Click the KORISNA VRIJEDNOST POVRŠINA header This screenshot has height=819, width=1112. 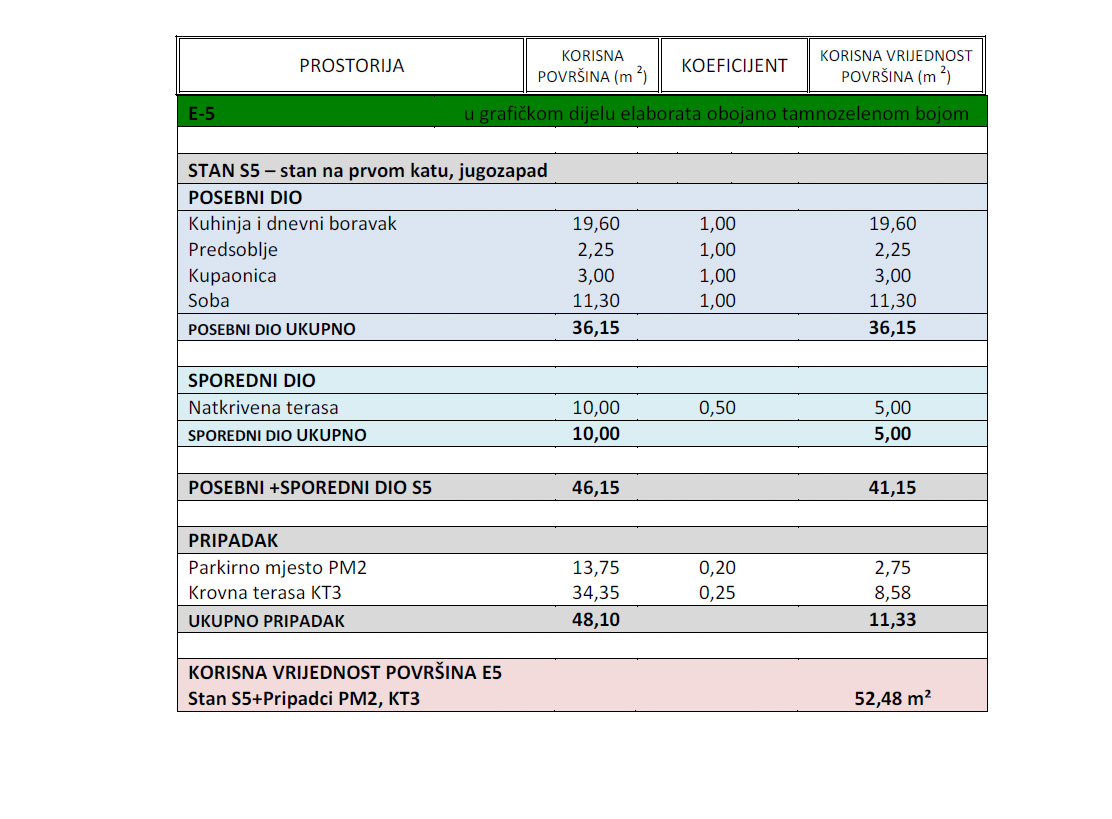pyautogui.click(x=896, y=66)
